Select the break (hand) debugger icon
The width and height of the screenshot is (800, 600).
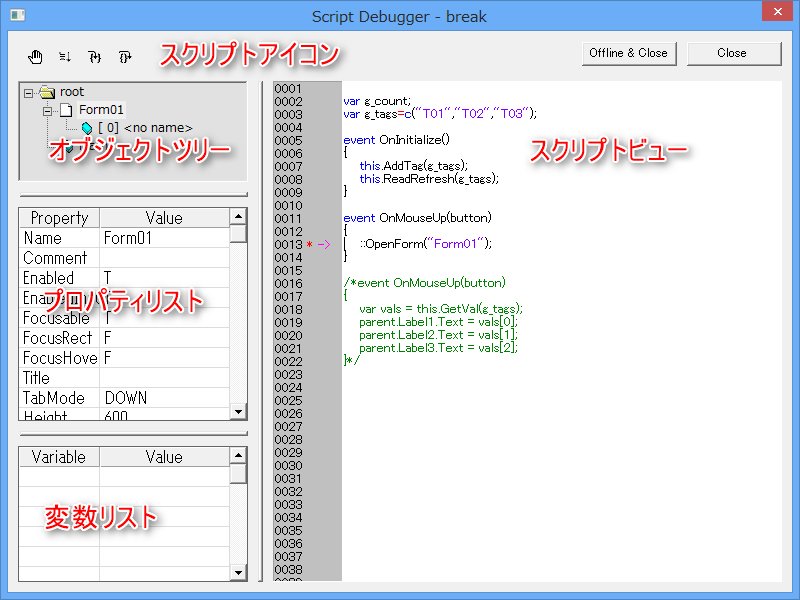click(35, 57)
